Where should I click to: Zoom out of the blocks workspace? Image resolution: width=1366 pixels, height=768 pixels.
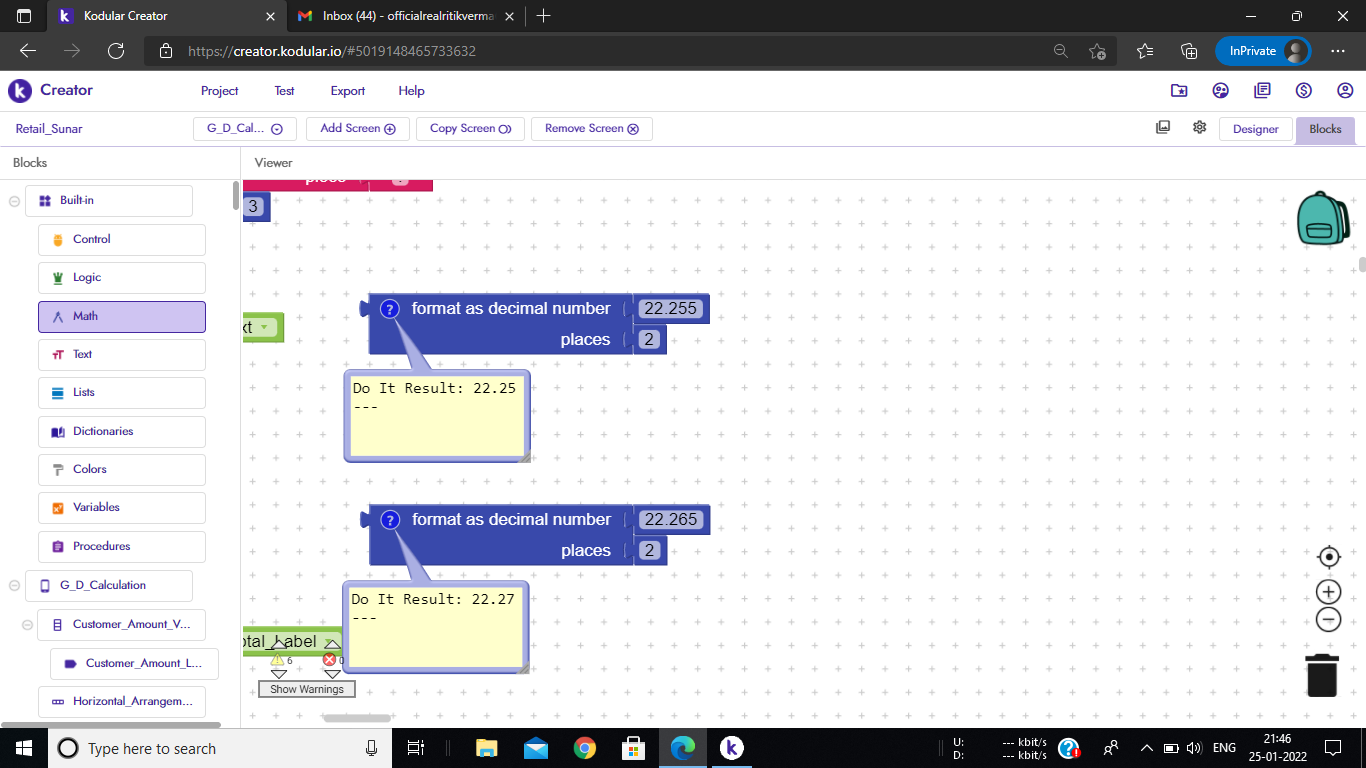(1329, 620)
